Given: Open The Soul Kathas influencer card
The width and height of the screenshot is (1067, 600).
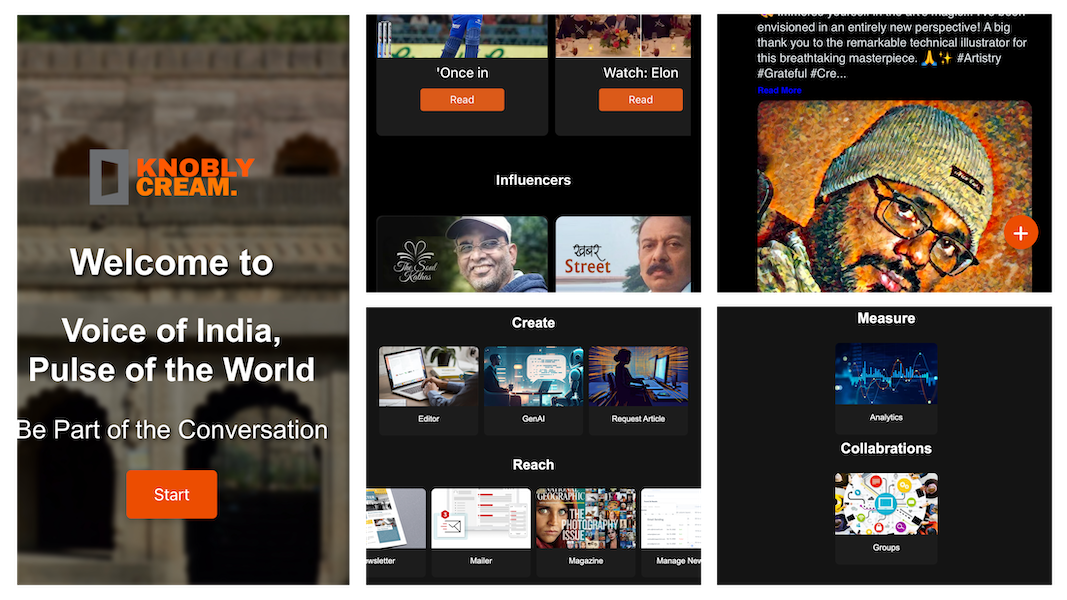Looking at the screenshot, I should coord(462,255).
